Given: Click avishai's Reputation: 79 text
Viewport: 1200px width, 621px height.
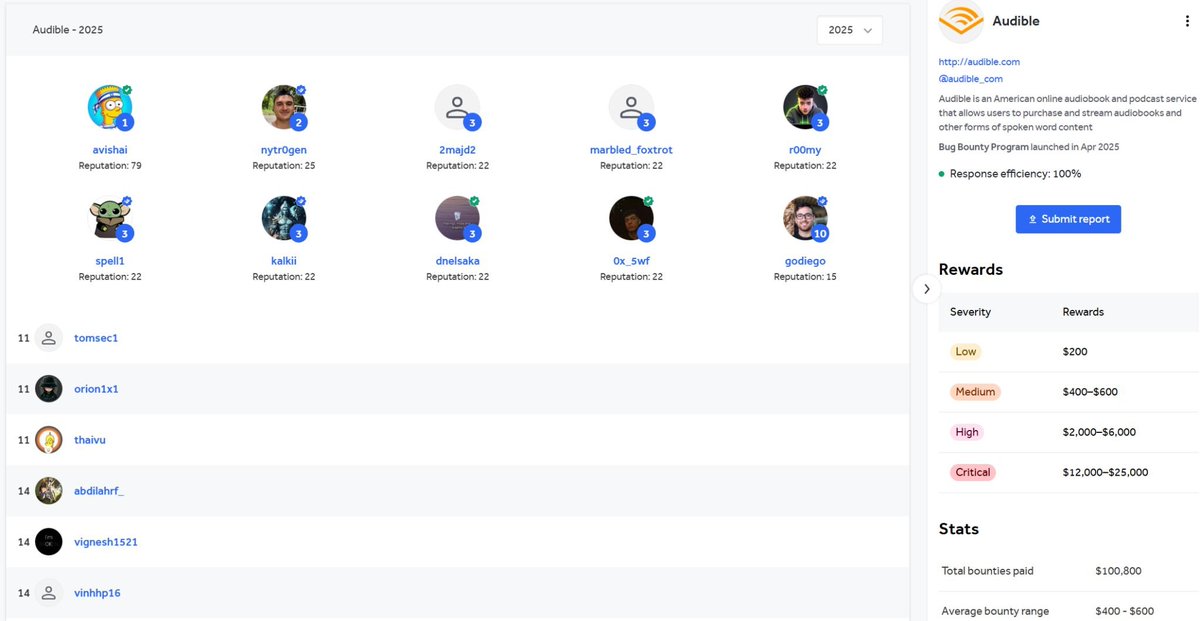Looking at the screenshot, I should pos(110,165).
